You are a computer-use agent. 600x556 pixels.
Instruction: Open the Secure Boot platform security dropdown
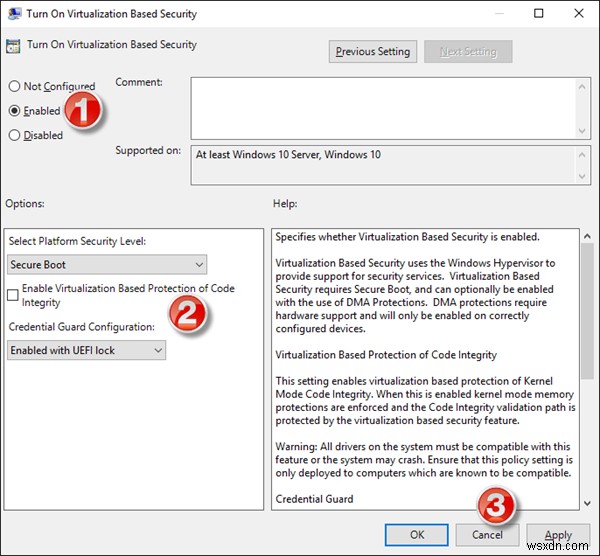pos(107,264)
